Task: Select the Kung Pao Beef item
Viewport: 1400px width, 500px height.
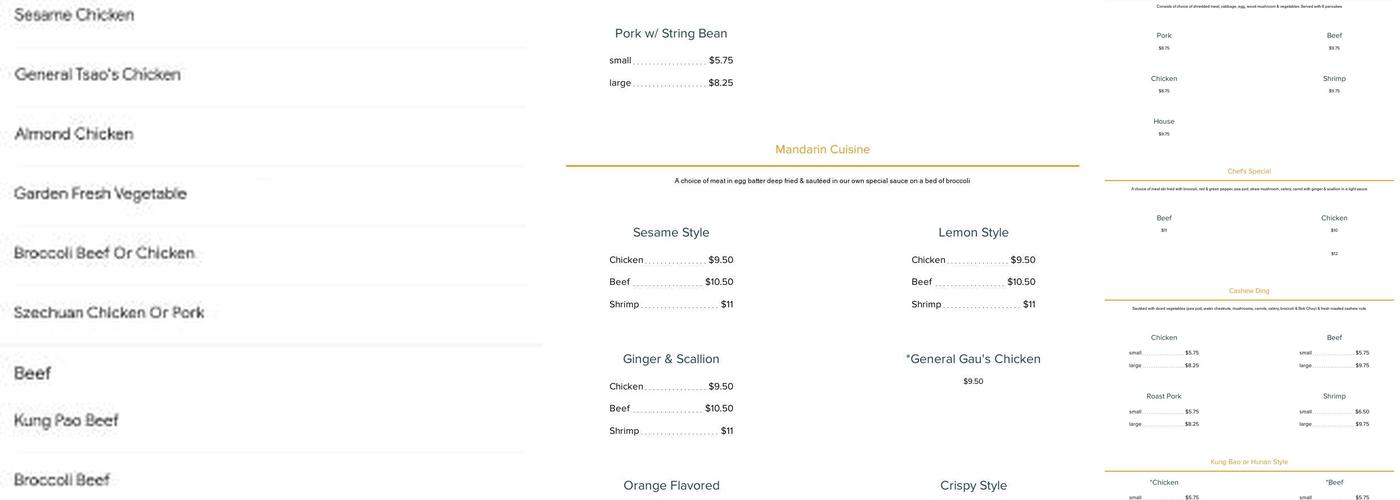Action: click(66, 420)
